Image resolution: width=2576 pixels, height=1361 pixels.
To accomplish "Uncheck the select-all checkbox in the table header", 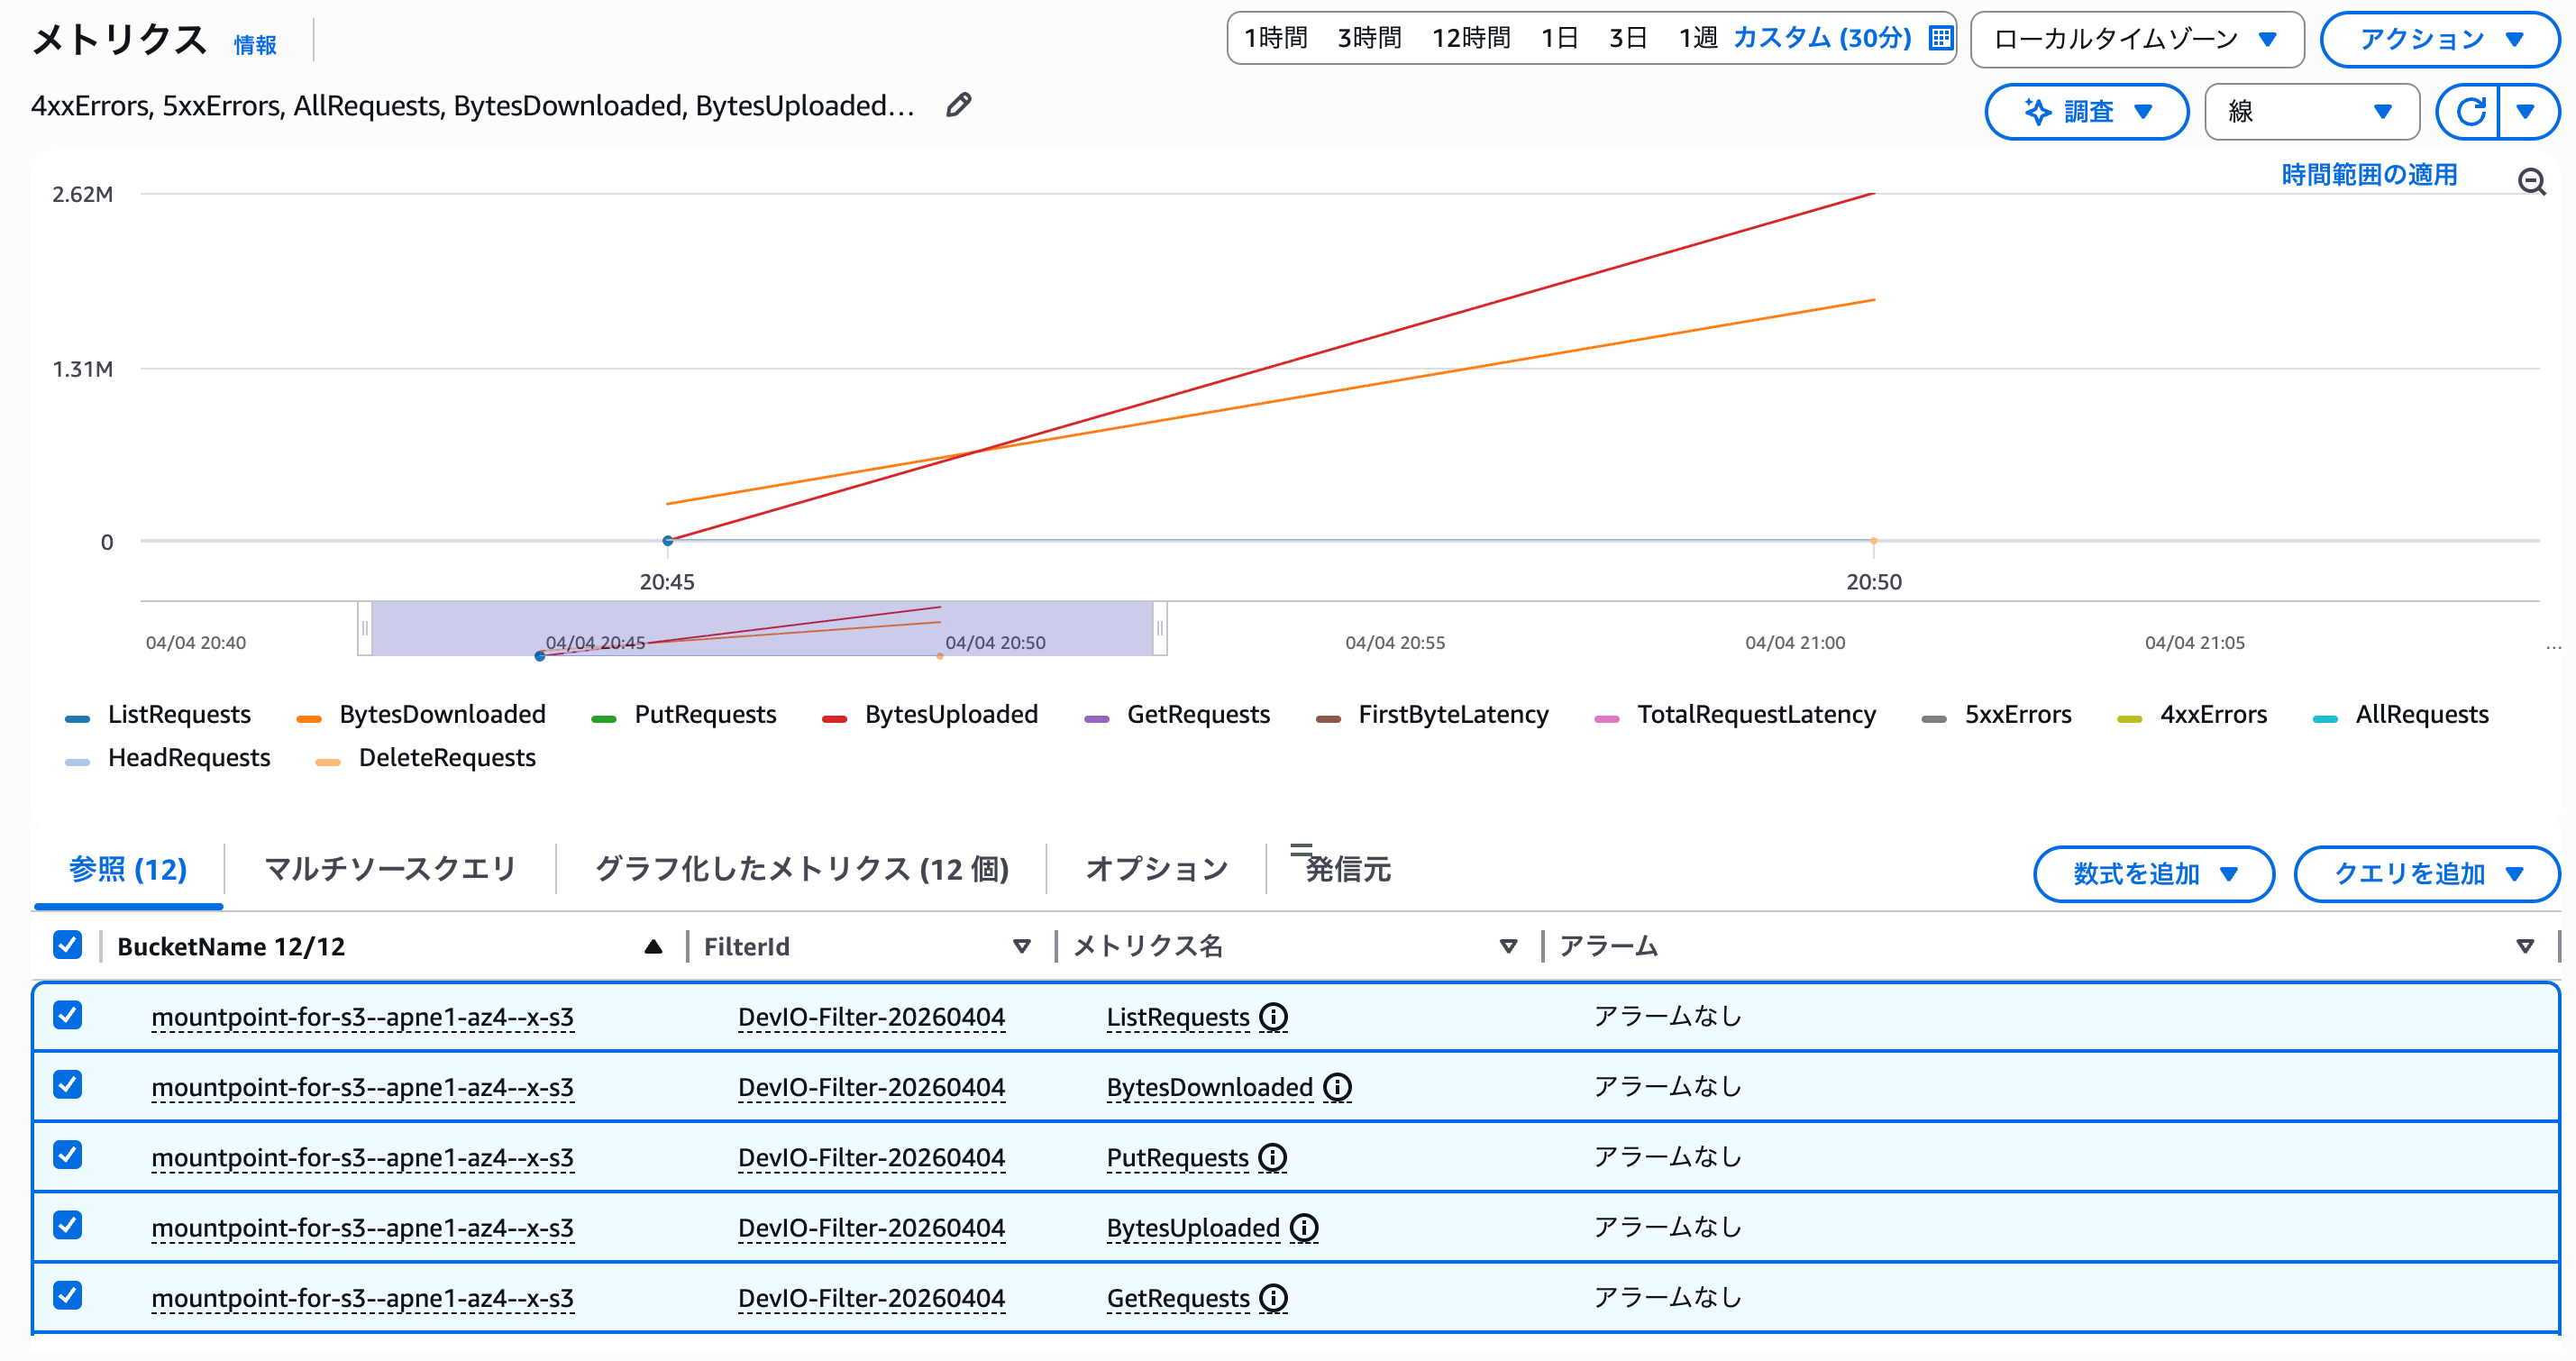I will [66, 945].
